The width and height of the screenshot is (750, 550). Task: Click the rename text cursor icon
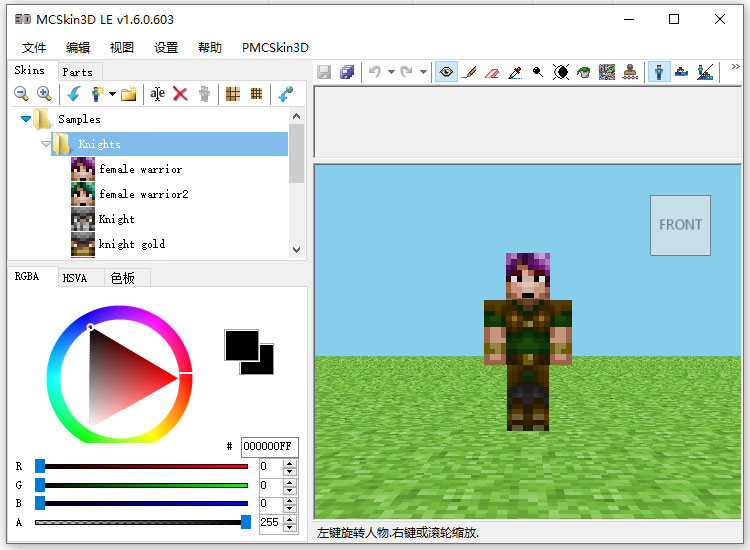[x=157, y=94]
